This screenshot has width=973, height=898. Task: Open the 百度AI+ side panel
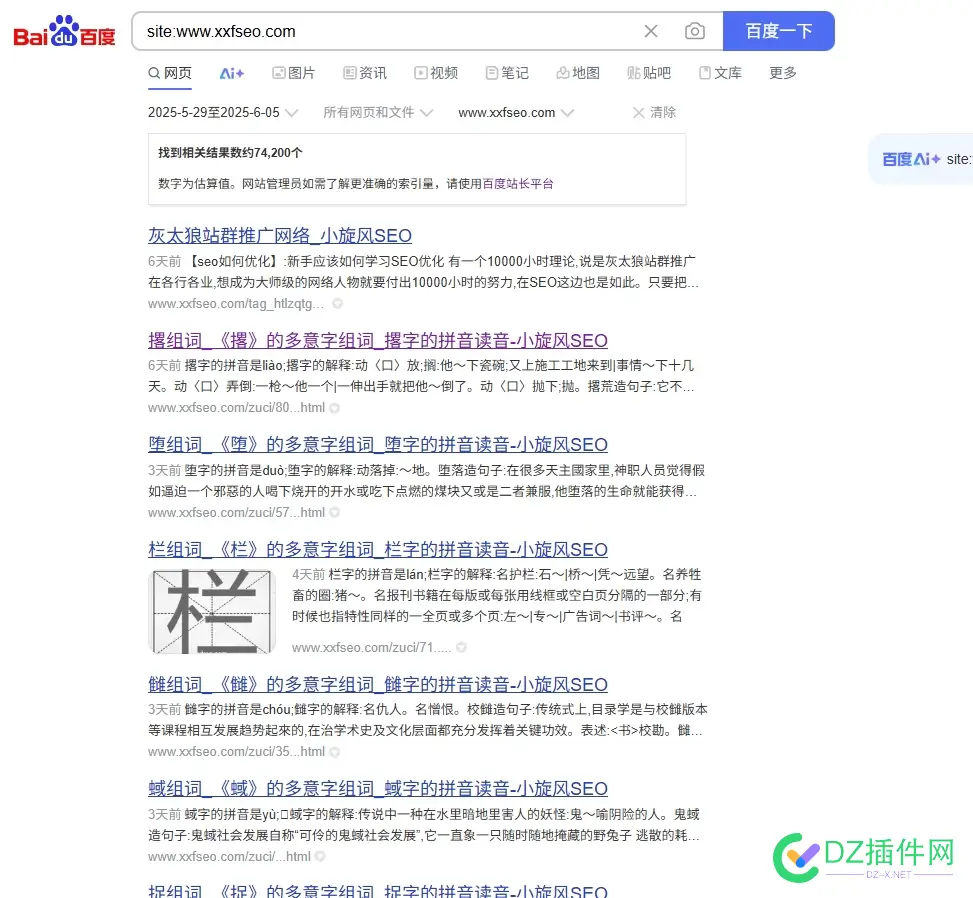(921, 159)
